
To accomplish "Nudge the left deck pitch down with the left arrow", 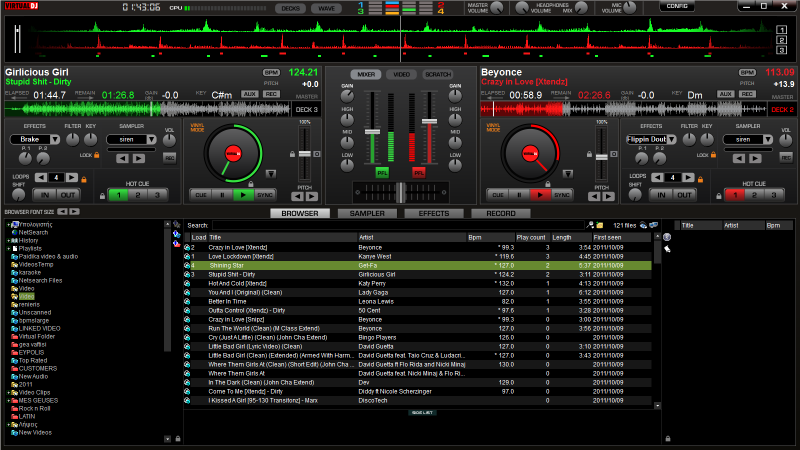I will point(297,196).
